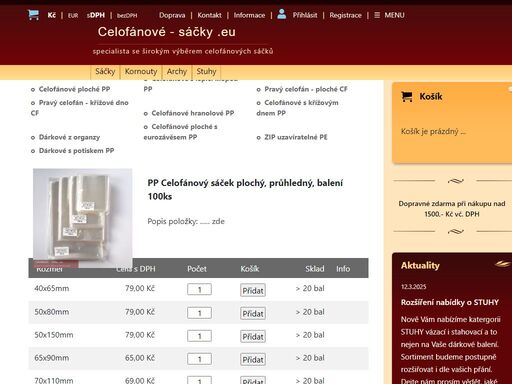
Task: Click the Celofánové - sáčky .eu logo
Action: coord(167,32)
